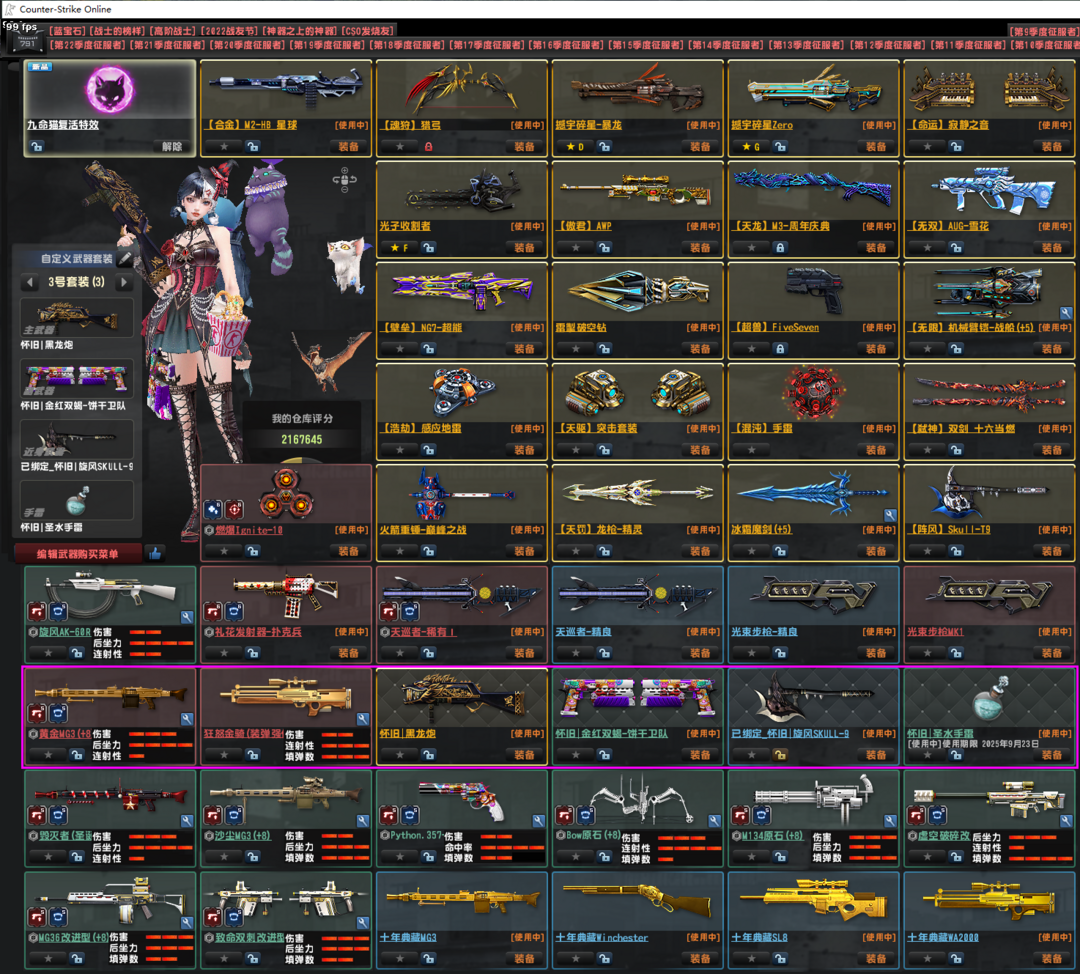1080x974 pixels.
Task: Click the blue enhancement icon on 燃爆Ignite-10 card
Action: (214, 509)
